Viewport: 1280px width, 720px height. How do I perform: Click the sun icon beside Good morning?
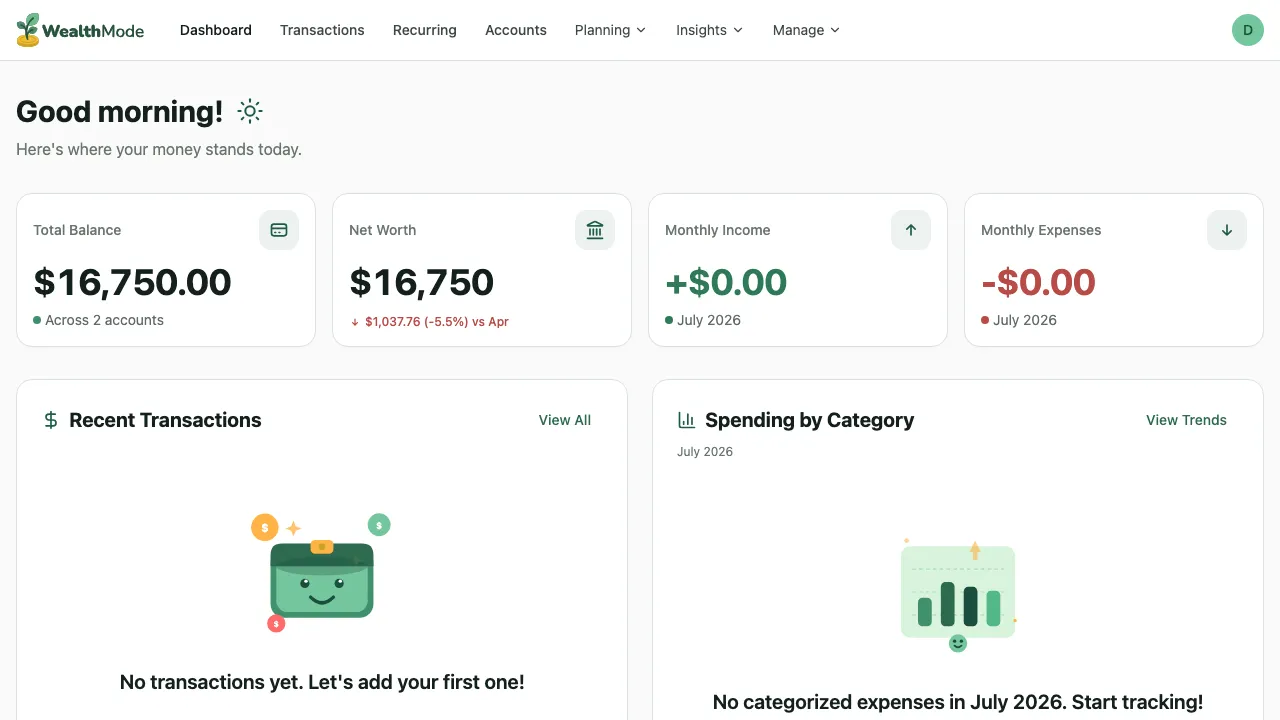250,111
